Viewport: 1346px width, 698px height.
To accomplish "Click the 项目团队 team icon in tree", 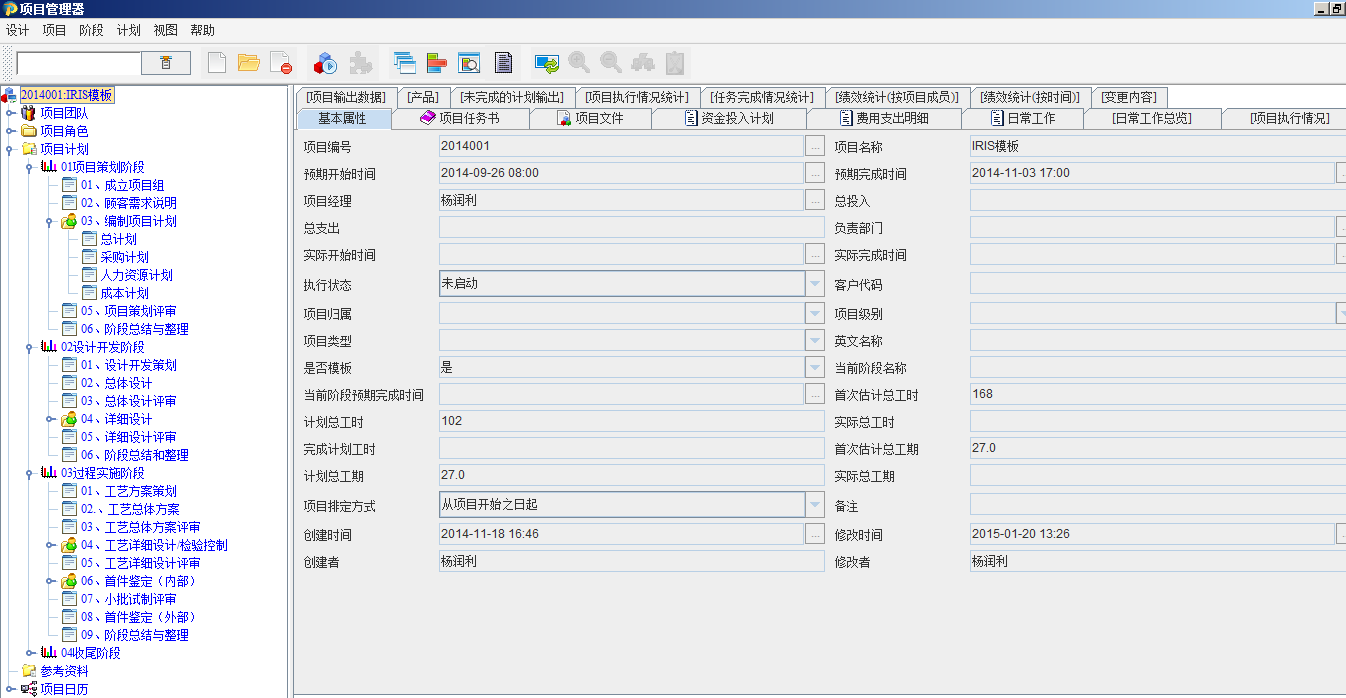I will [x=28, y=113].
